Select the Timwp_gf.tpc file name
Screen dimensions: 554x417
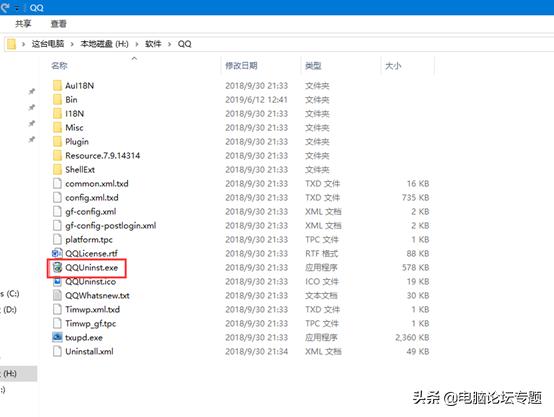pos(90,323)
